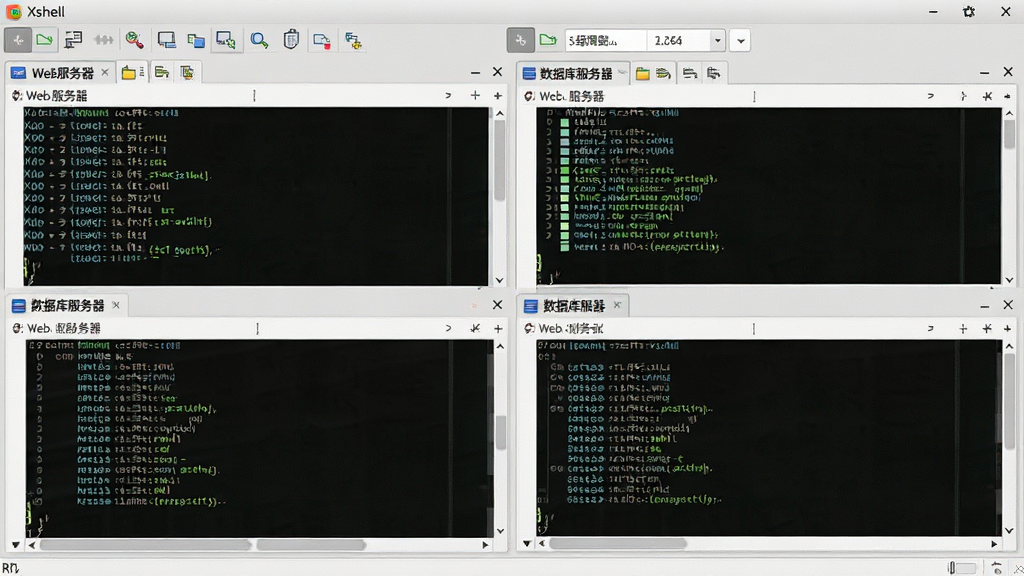Click the blue overlapping windows copy icon

pyautogui.click(x=195, y=41)
